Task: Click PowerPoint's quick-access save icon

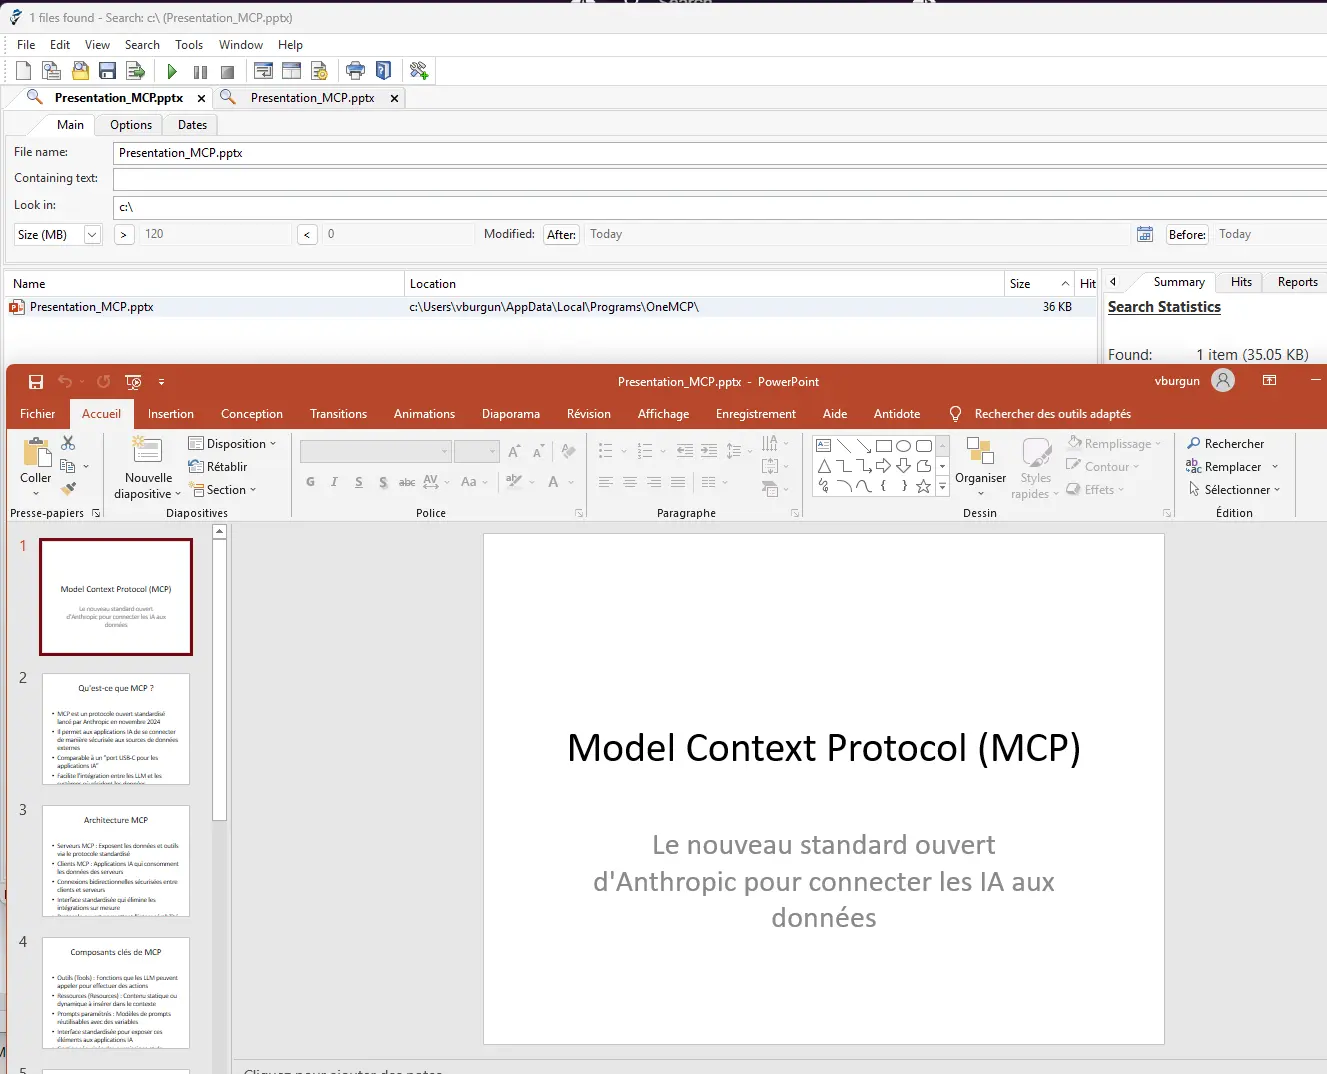Action: [x=36, y=382]
